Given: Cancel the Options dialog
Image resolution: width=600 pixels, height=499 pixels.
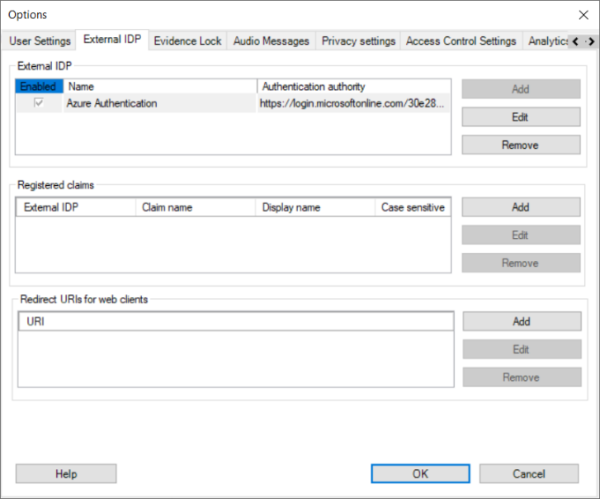Looking at the screenshot, I should [x=528, y=473].
